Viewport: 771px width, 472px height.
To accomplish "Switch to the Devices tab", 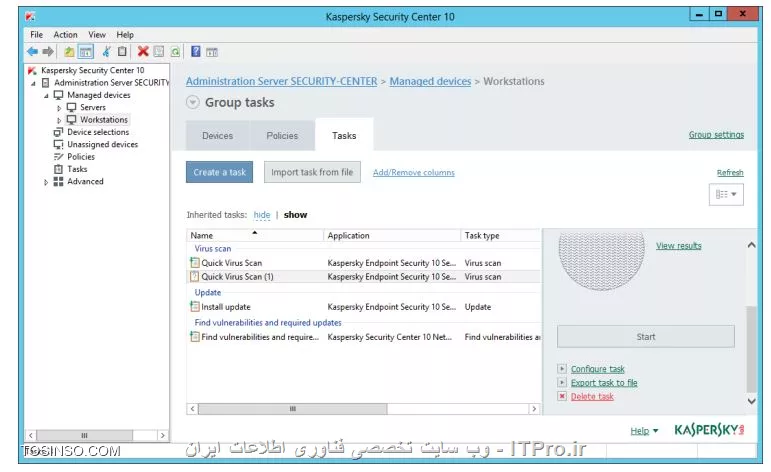I will point(217,135).
